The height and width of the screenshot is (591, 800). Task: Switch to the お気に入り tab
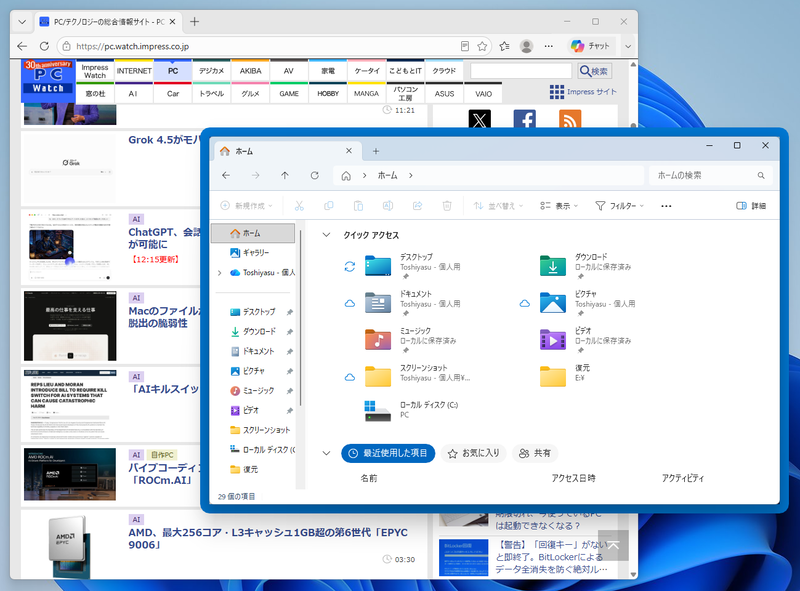(473, 453)
